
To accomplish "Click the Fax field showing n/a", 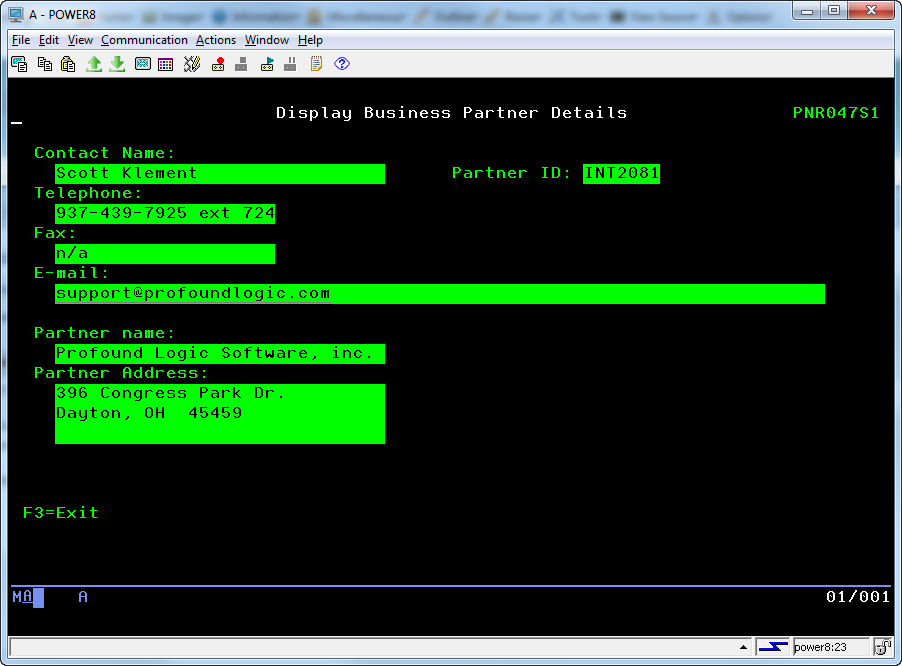I will (165, 254).
